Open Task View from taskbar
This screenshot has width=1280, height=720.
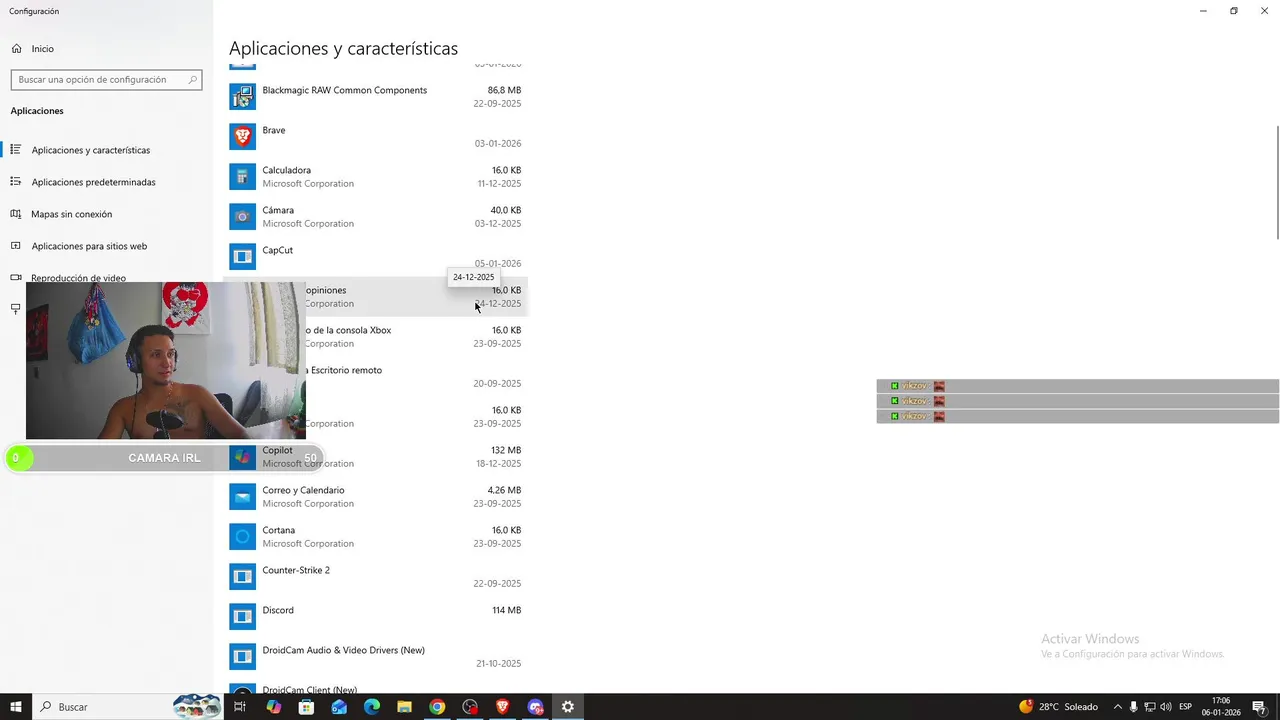point(240,707)
